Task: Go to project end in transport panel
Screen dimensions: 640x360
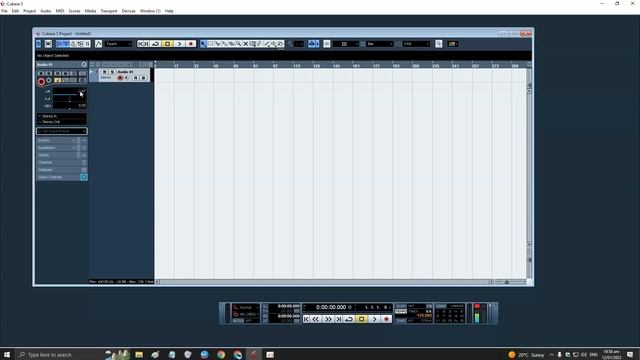Action: (338, 319)
